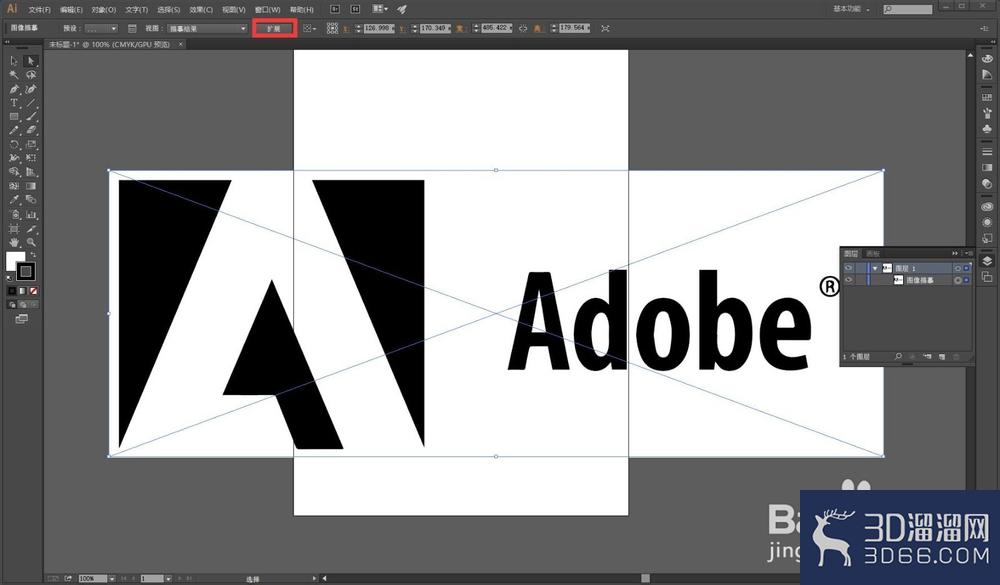Click target circle of 图层 1 row

pos(957,268)
